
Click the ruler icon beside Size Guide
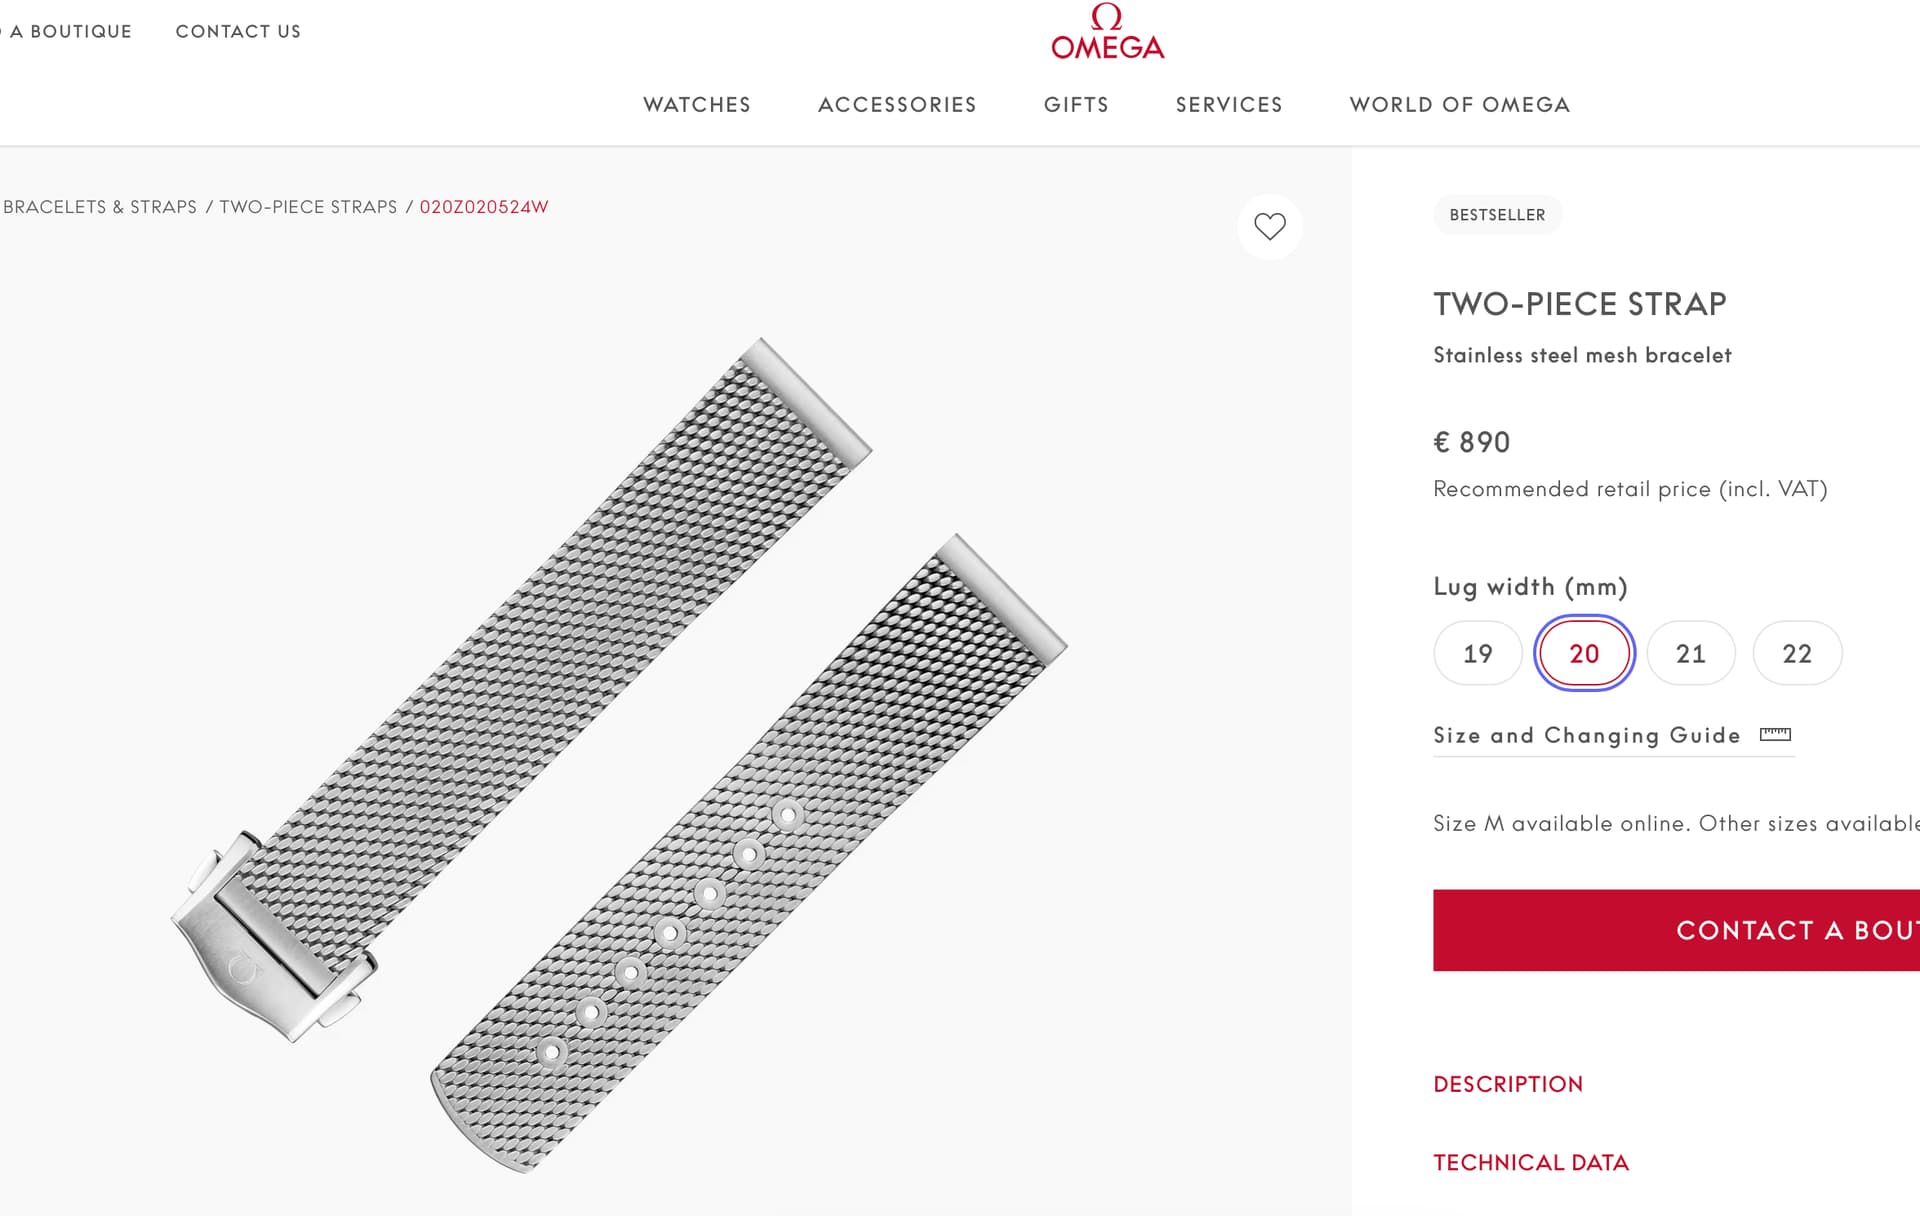tap(1775, 735)
